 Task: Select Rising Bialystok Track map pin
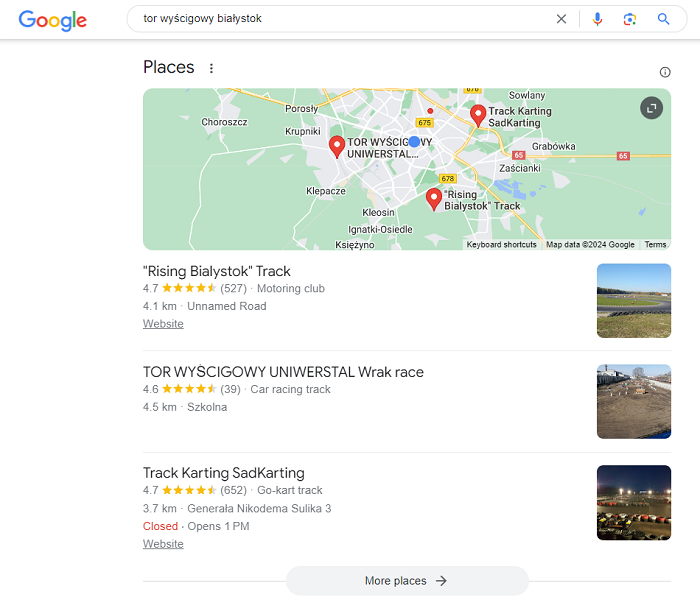tap(433, 199)
